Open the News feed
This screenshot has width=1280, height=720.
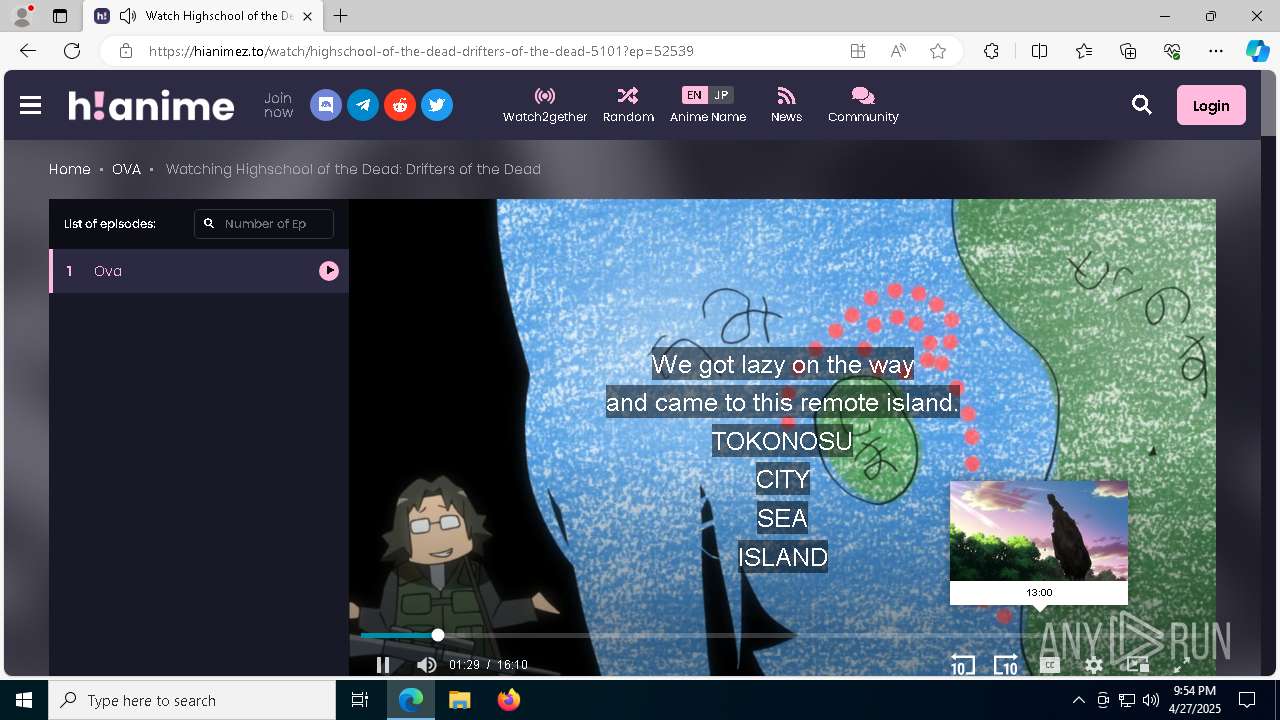786,105
